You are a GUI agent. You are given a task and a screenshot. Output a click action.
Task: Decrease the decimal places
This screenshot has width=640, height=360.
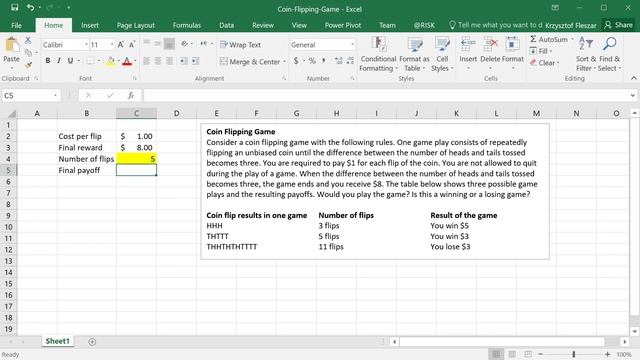[350, 61]
